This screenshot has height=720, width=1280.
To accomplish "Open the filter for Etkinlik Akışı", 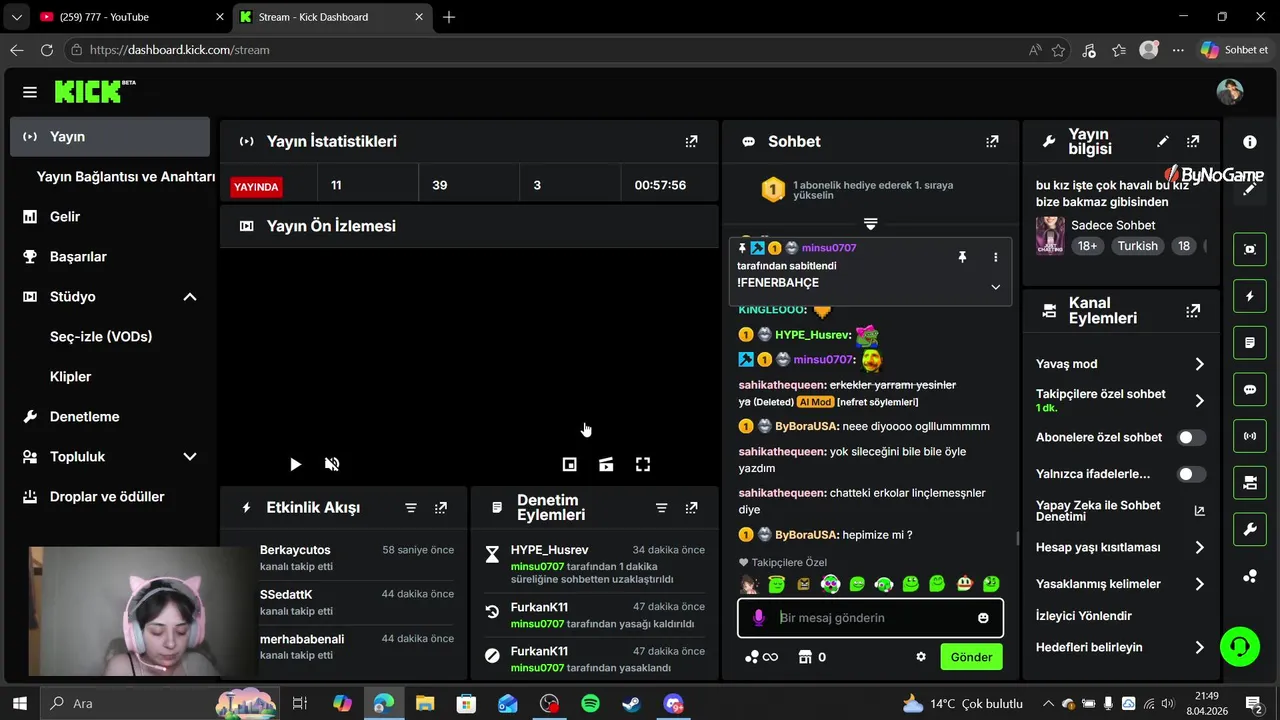I will tap(411, 508).
